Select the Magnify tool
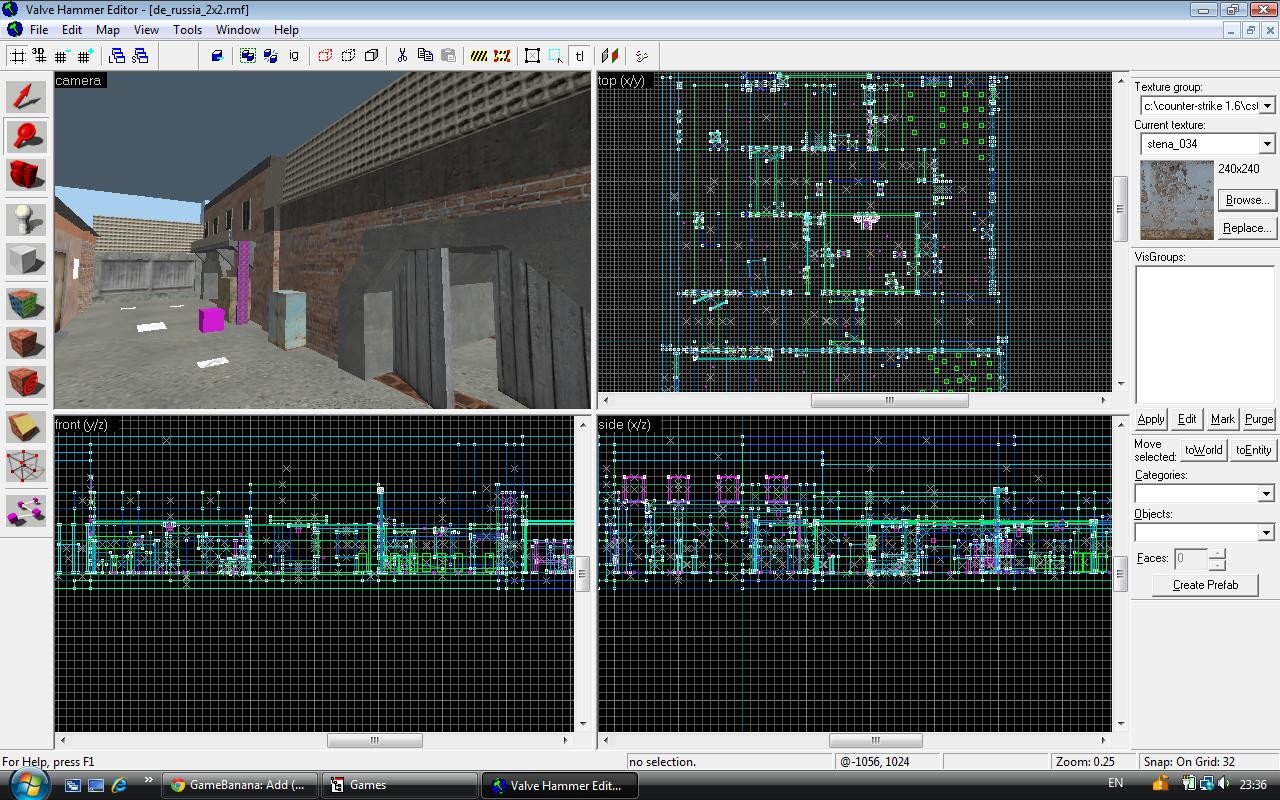 26,136
